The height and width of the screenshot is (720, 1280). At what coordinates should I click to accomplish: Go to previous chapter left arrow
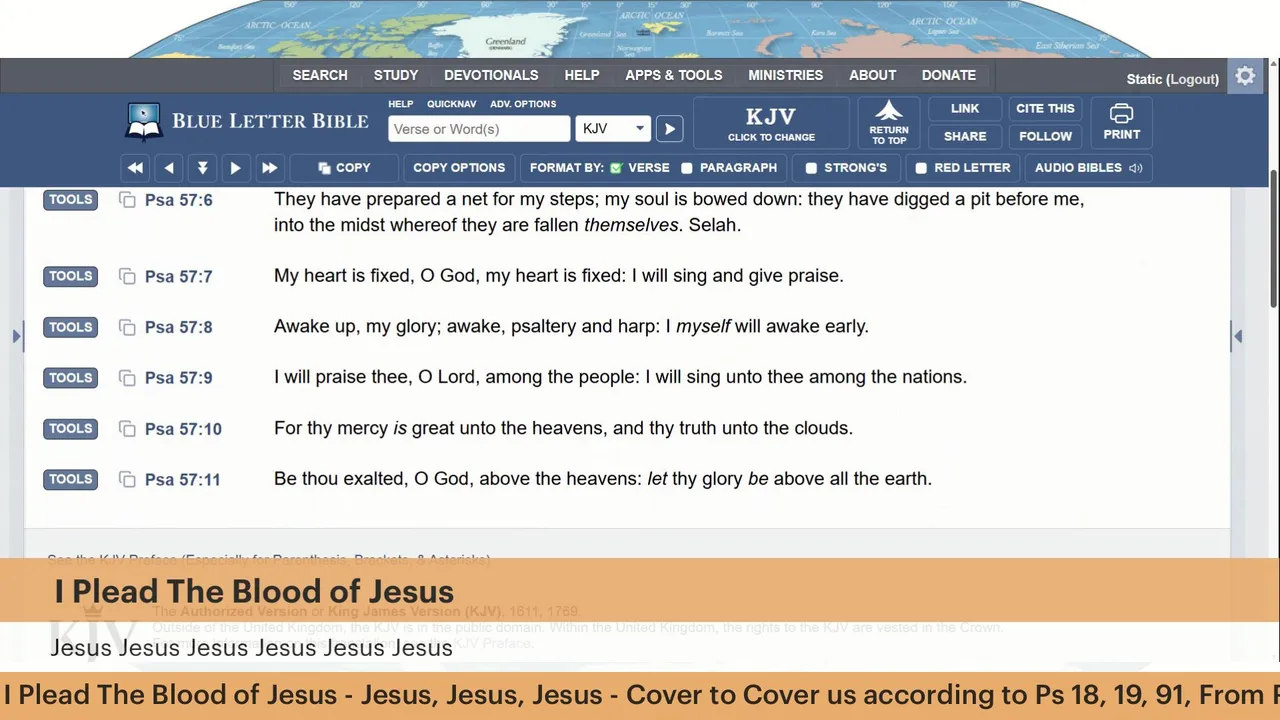[169, 168]
